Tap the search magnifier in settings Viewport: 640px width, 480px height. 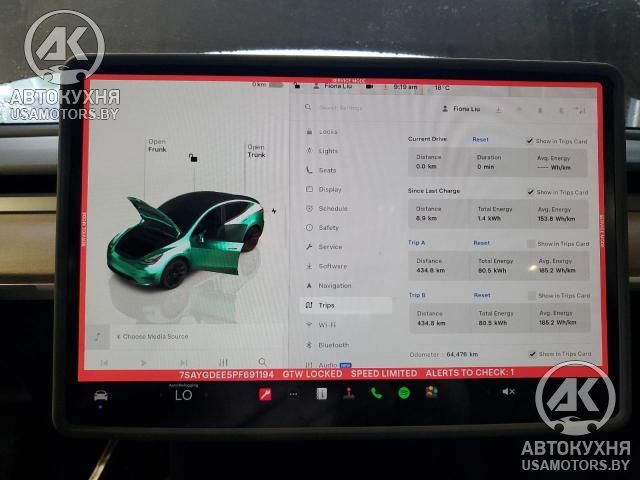click(x=308, y=107)
